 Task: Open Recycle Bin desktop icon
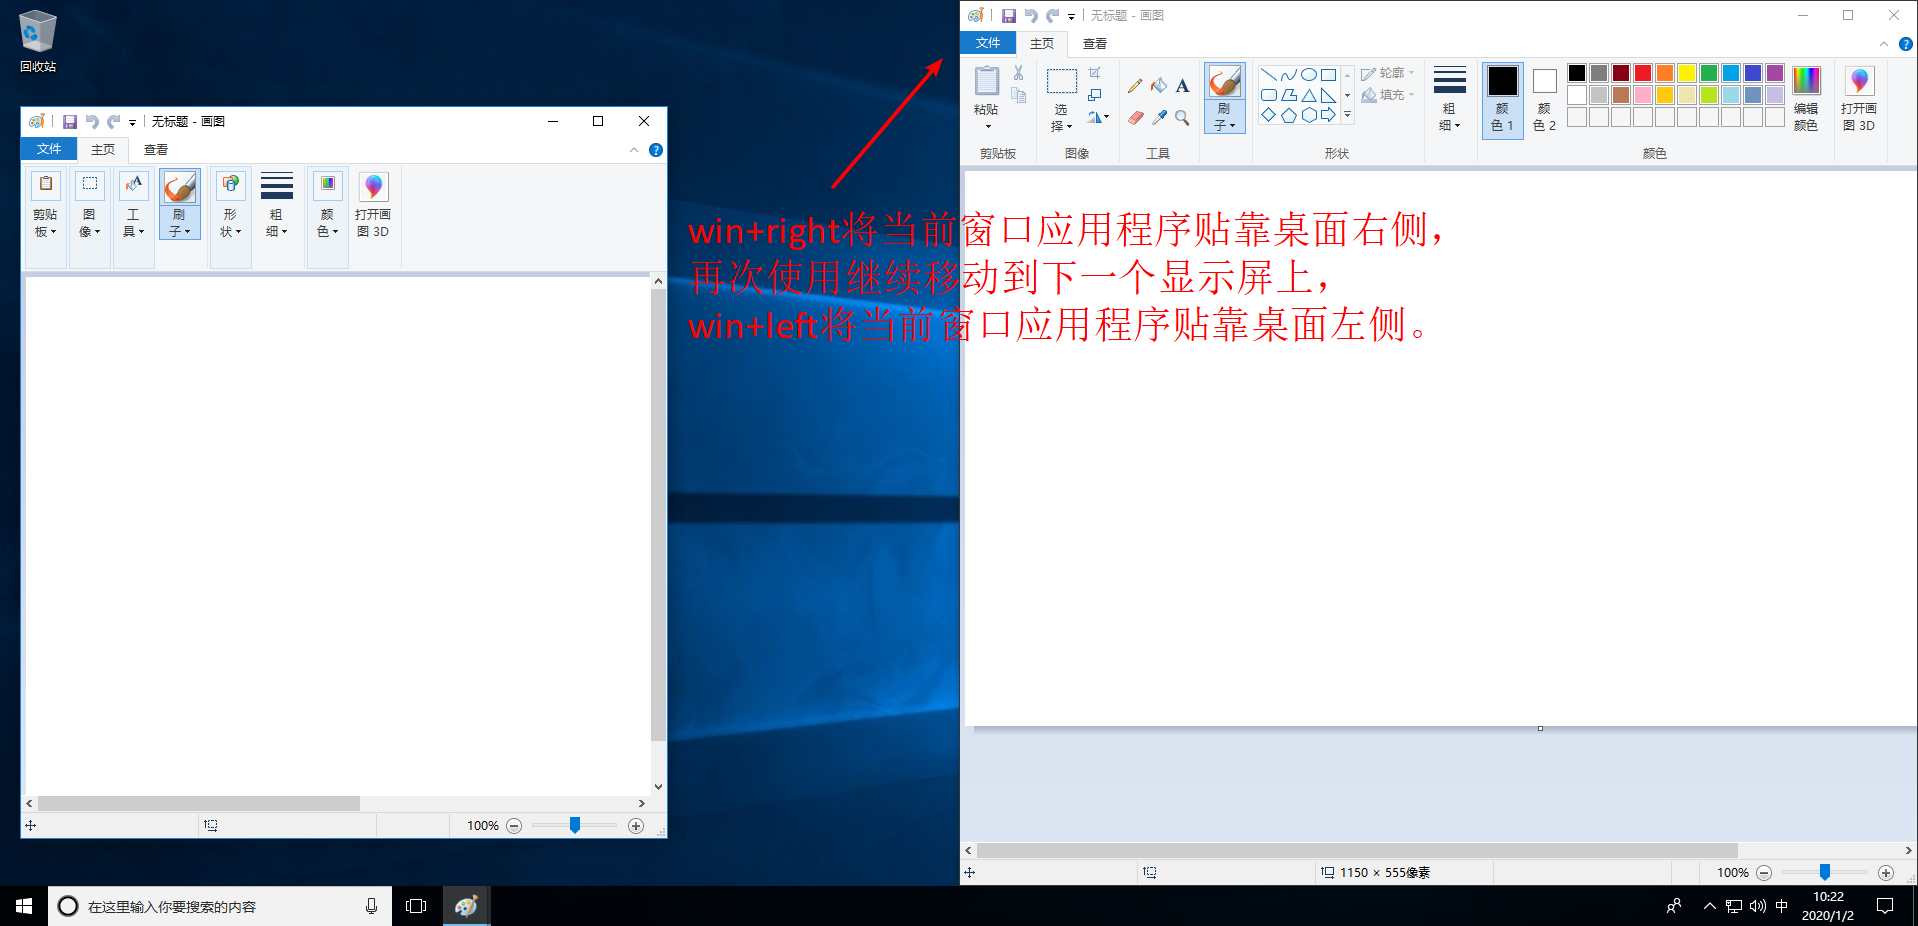point(38,41)
